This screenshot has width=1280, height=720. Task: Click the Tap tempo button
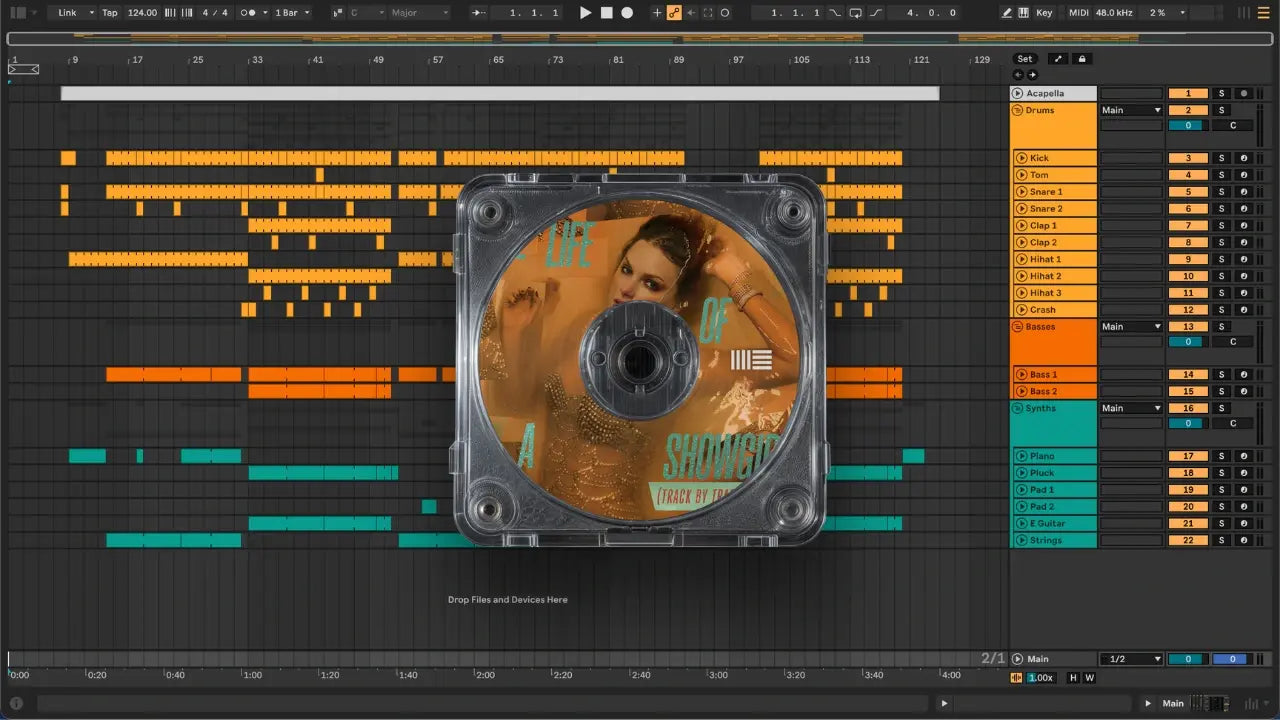pyautogui.click(x=110, y=13)
